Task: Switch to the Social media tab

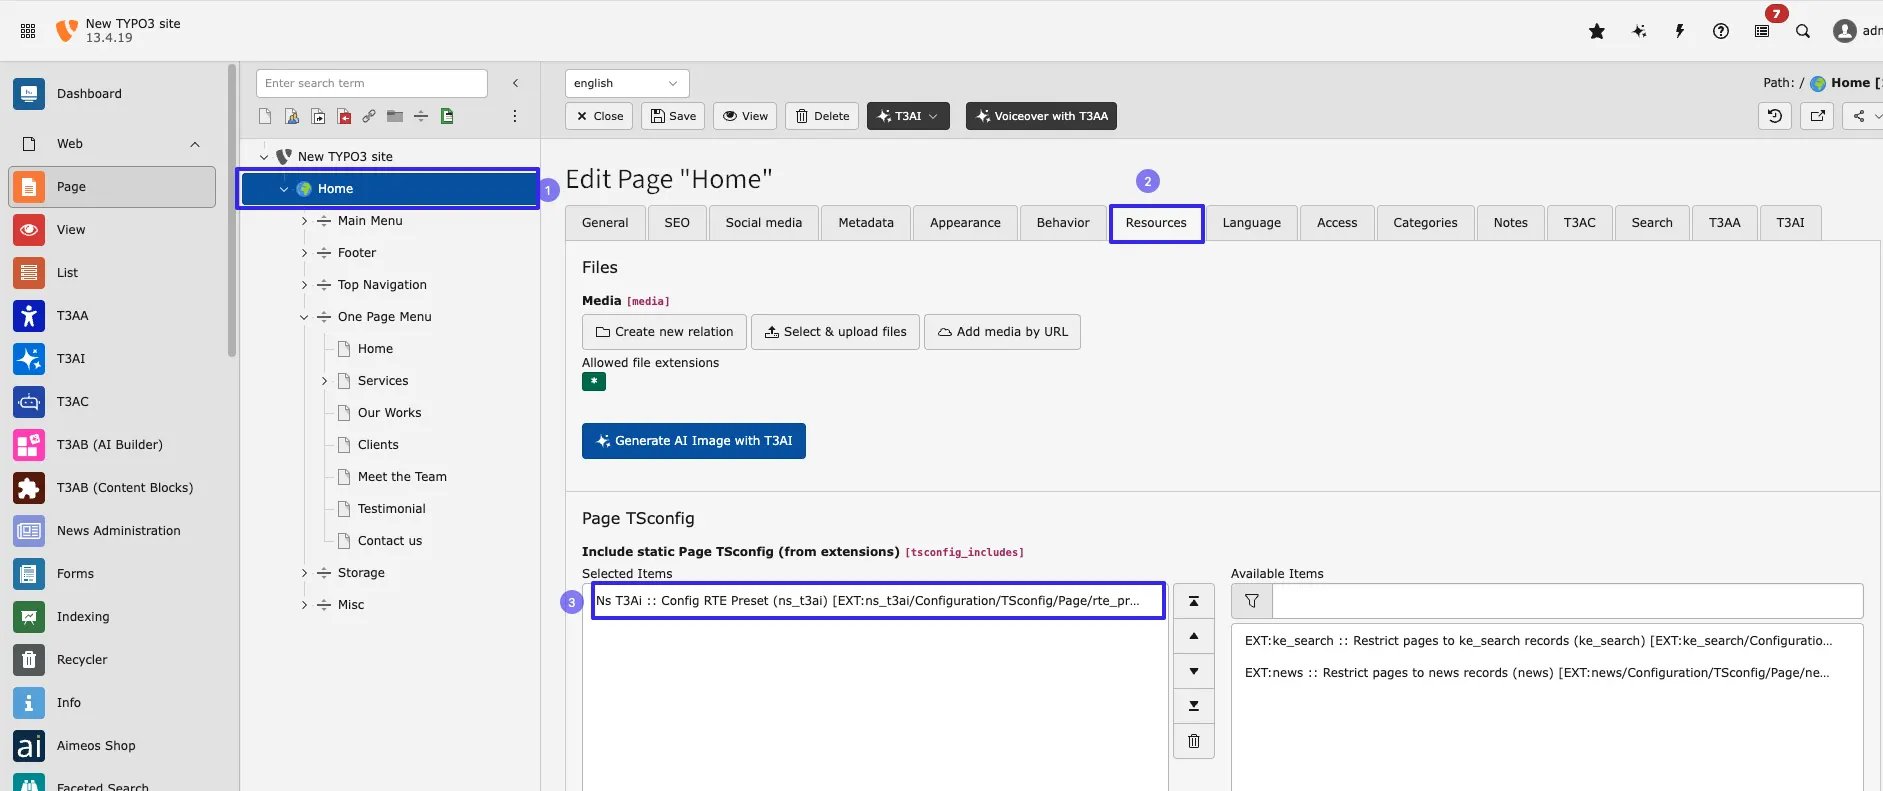Action: 764,223
